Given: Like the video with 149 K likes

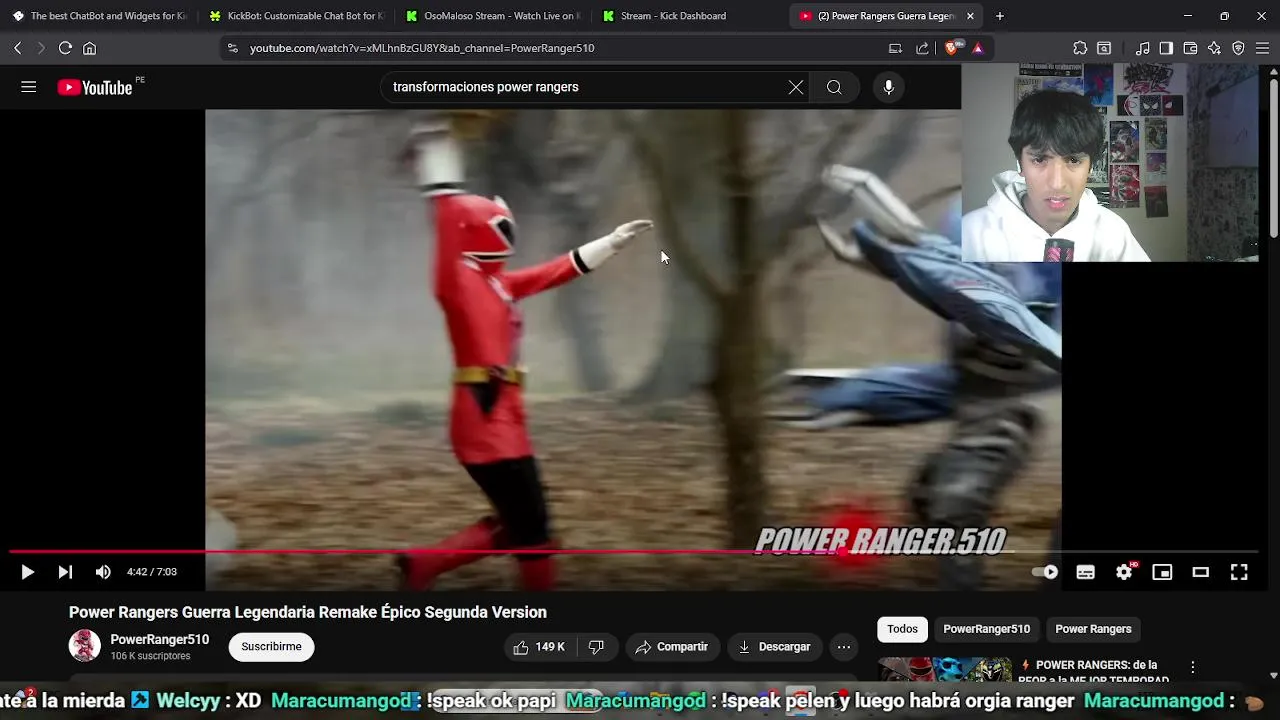Looking at the screenshot, I should (539, 647).
